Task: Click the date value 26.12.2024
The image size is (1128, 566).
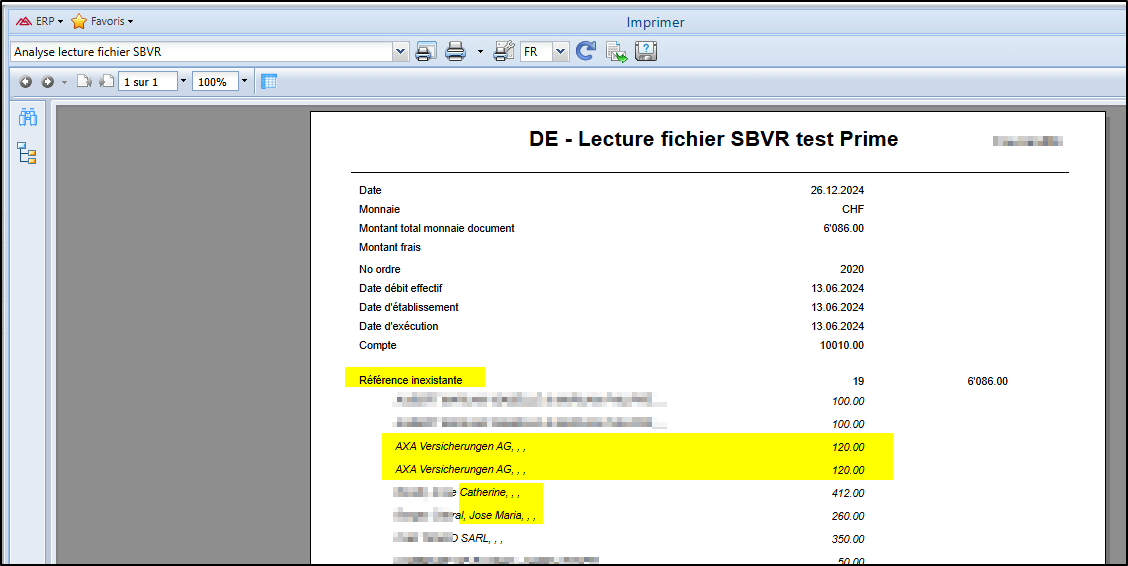Action: tap(837, 191)
